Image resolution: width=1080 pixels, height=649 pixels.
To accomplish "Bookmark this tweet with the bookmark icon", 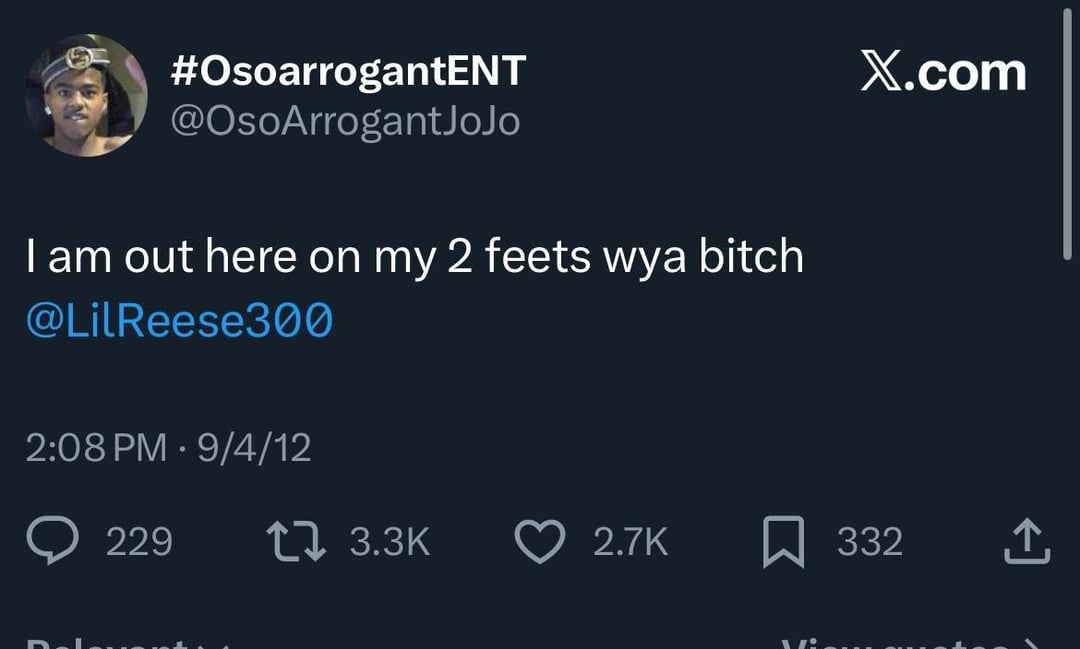I will coord(783,542).
